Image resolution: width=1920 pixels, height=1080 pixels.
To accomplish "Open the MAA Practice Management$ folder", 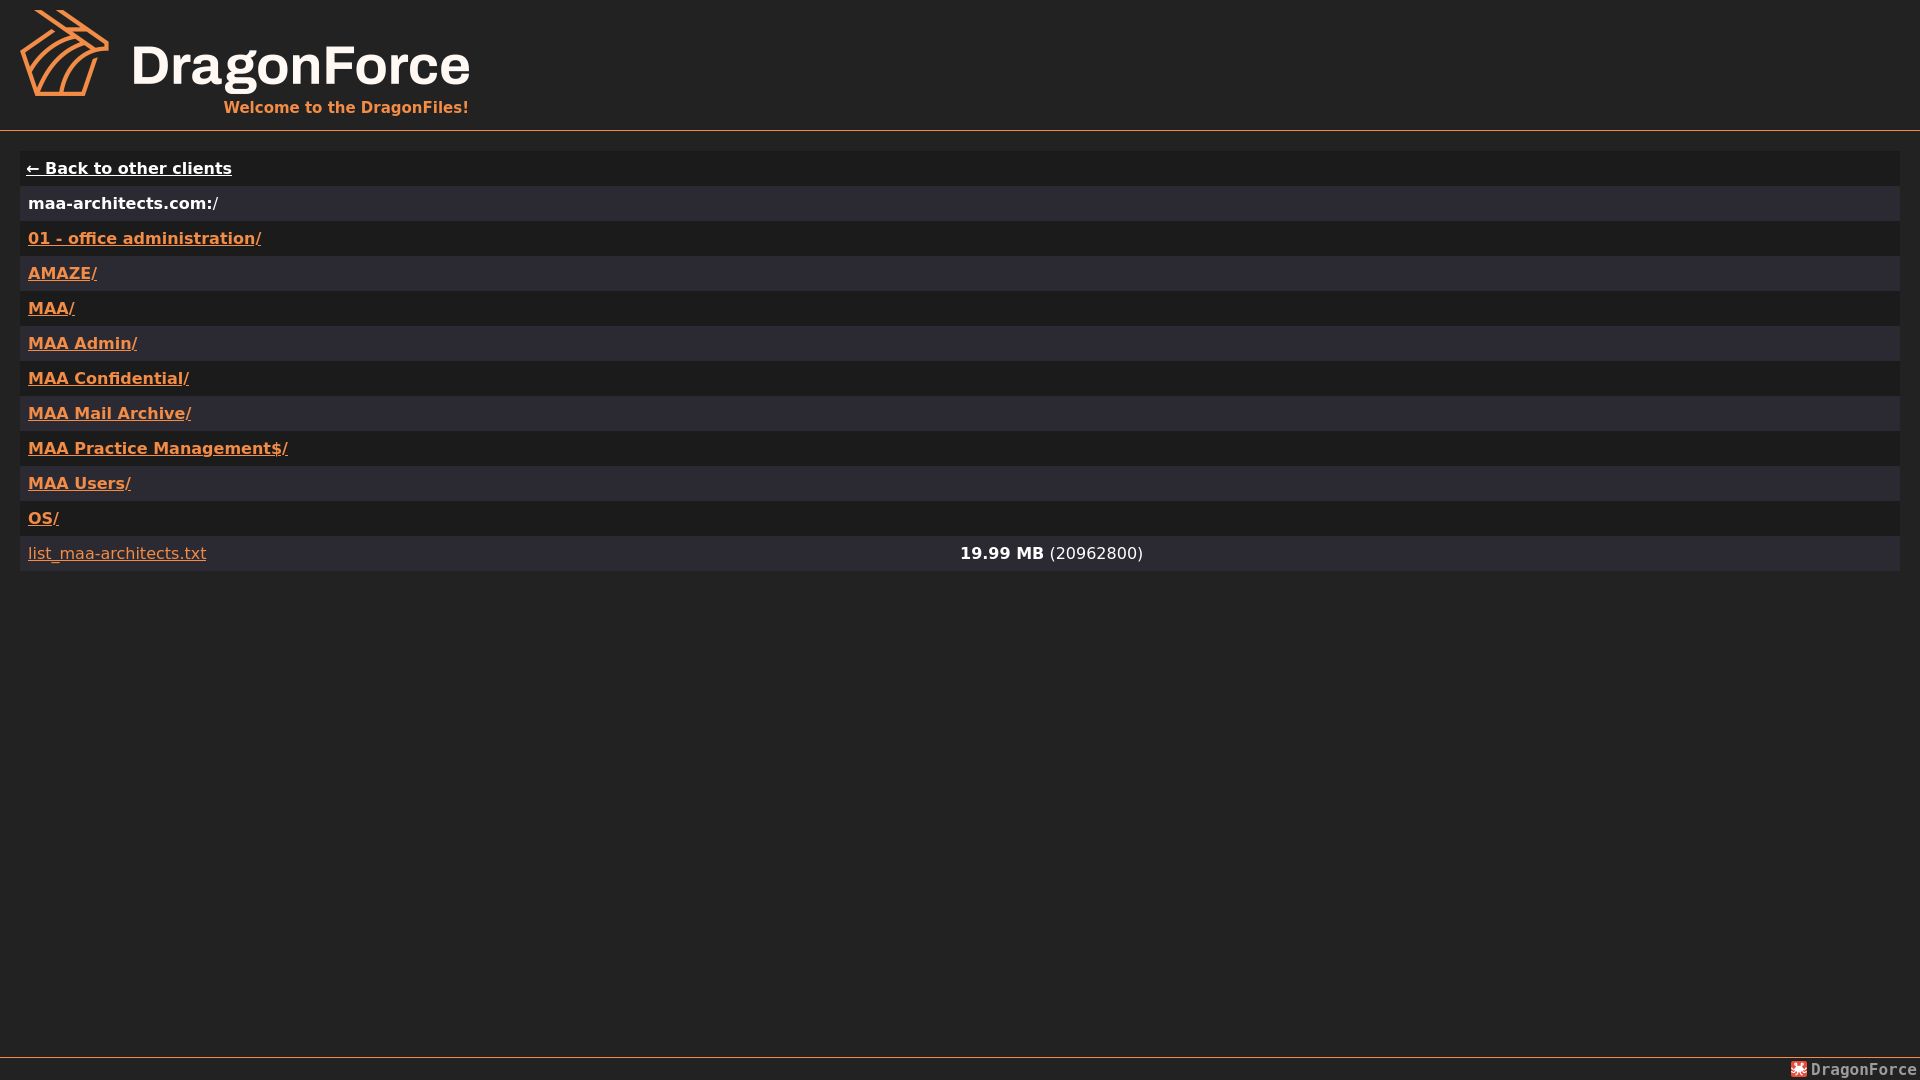I will [x=158, y=449].
